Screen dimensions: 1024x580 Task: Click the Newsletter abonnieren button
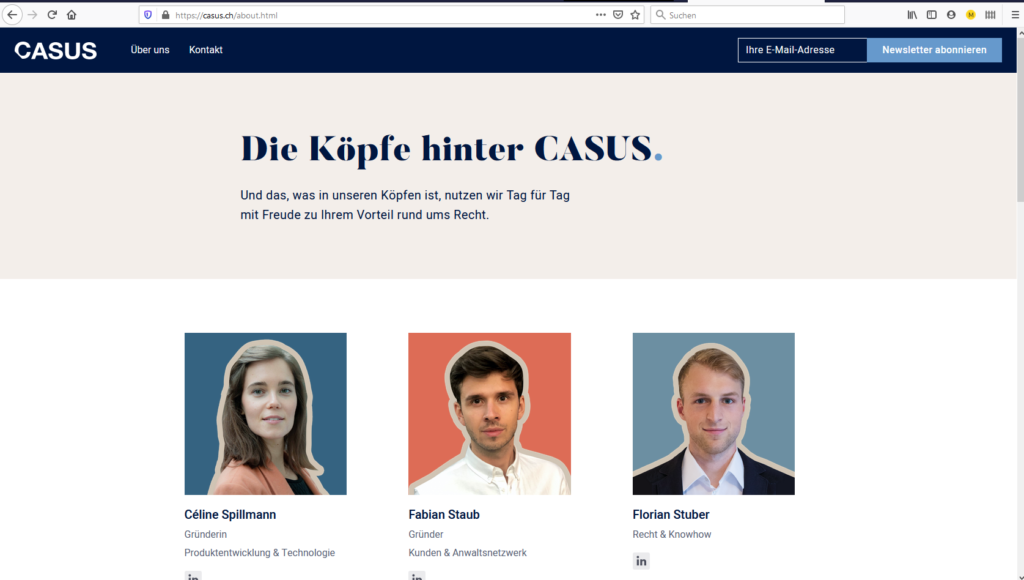[934, 50]
